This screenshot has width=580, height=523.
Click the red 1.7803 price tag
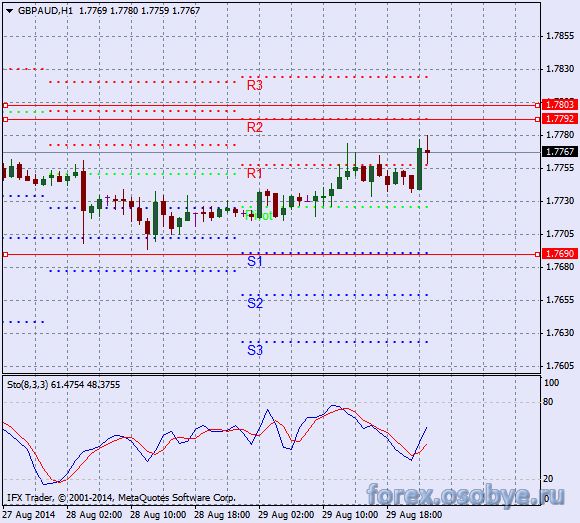560,105
